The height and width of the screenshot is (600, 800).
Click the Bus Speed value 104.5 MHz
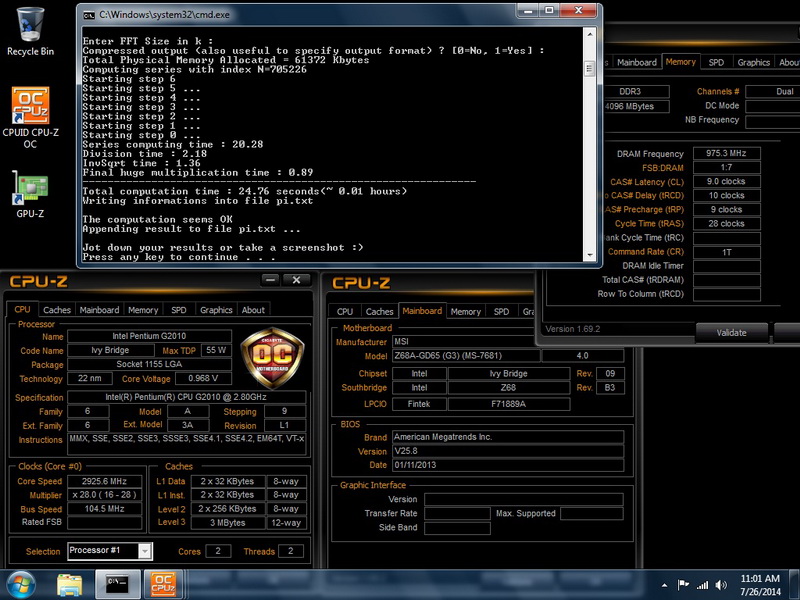pyautogui.click(x=104, y=509)
